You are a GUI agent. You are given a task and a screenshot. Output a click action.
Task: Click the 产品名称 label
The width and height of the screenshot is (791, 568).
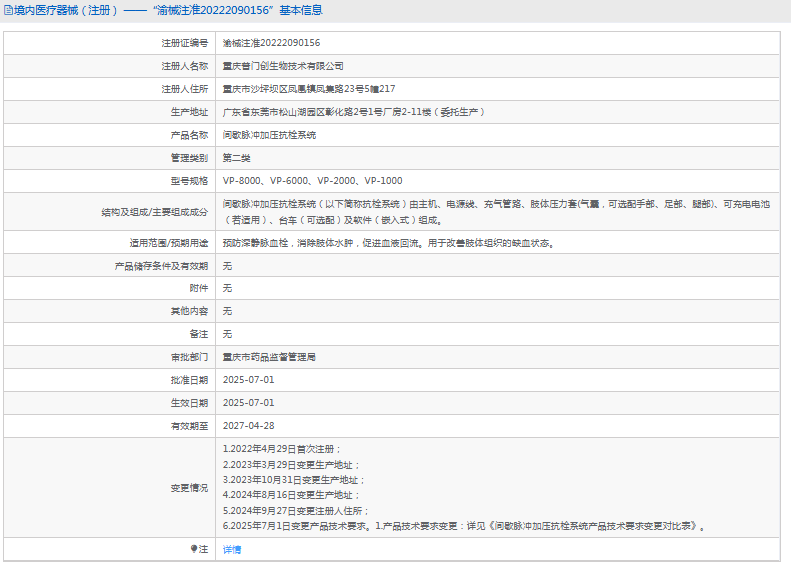click(x=189, y=135)
